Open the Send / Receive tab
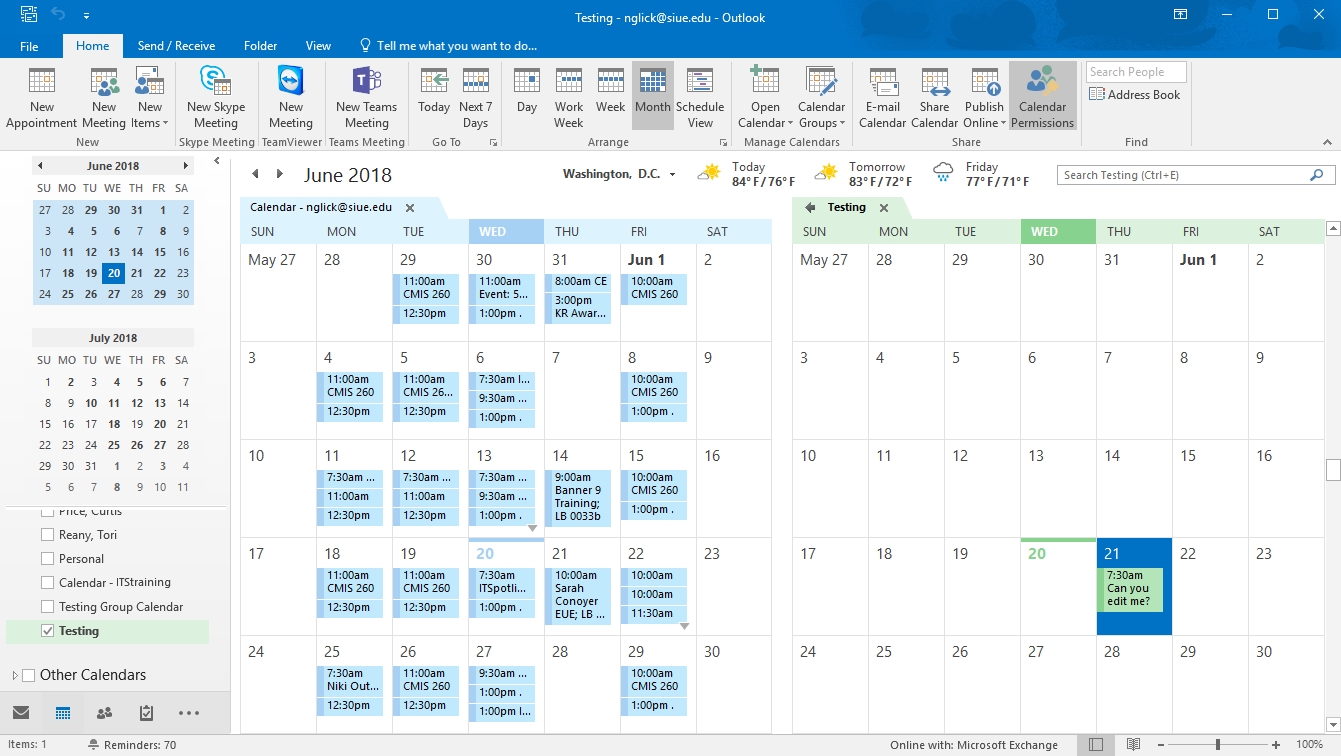This screenshot has width=1341, height=756. (x=176, y=46)
